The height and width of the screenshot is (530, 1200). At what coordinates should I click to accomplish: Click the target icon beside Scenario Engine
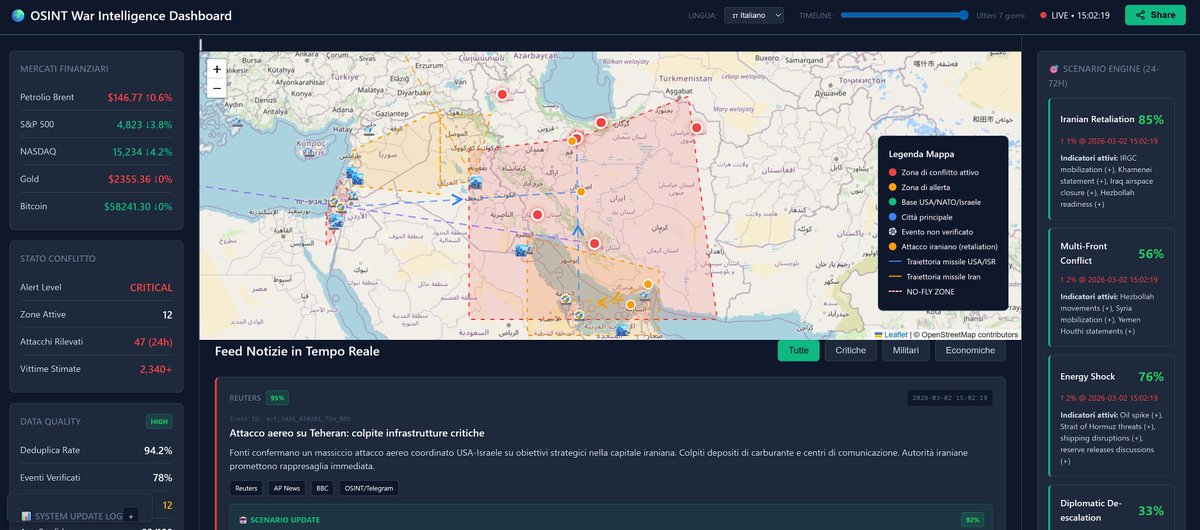1053,69
